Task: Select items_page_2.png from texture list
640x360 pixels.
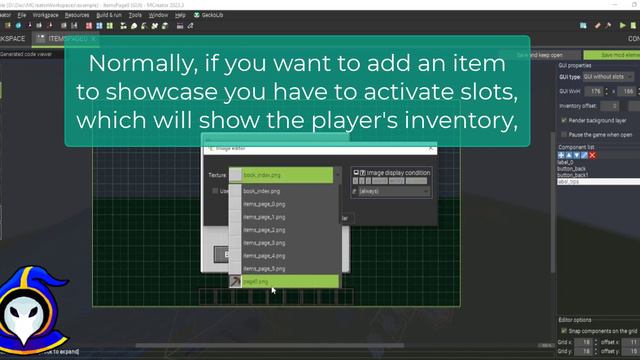Action: pos(284,230)
